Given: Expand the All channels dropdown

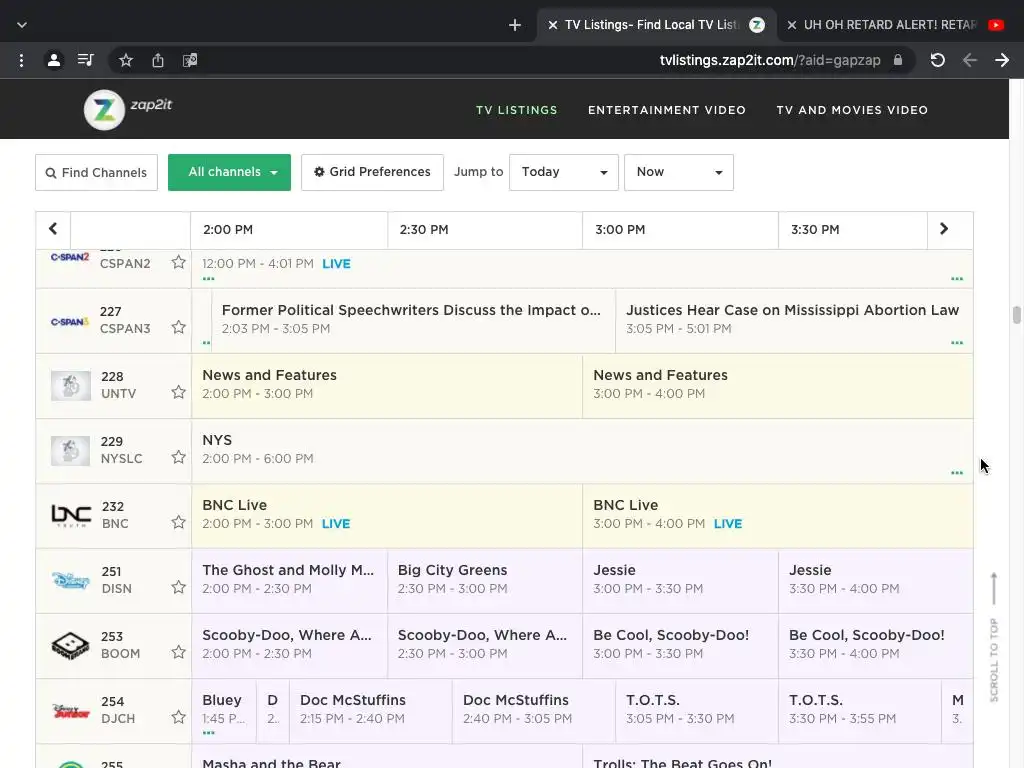Looking at the screenshot, I should [x=229, y=172].
